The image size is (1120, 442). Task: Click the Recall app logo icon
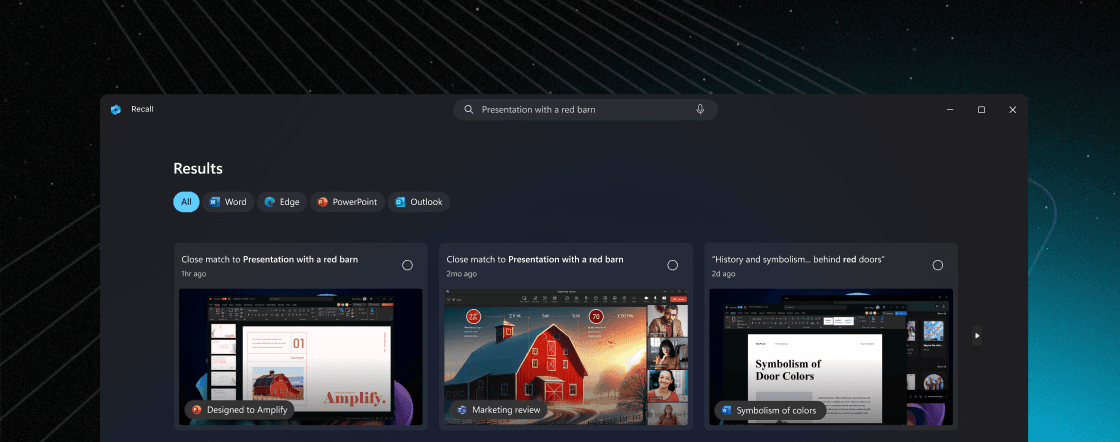pos(116,109)
